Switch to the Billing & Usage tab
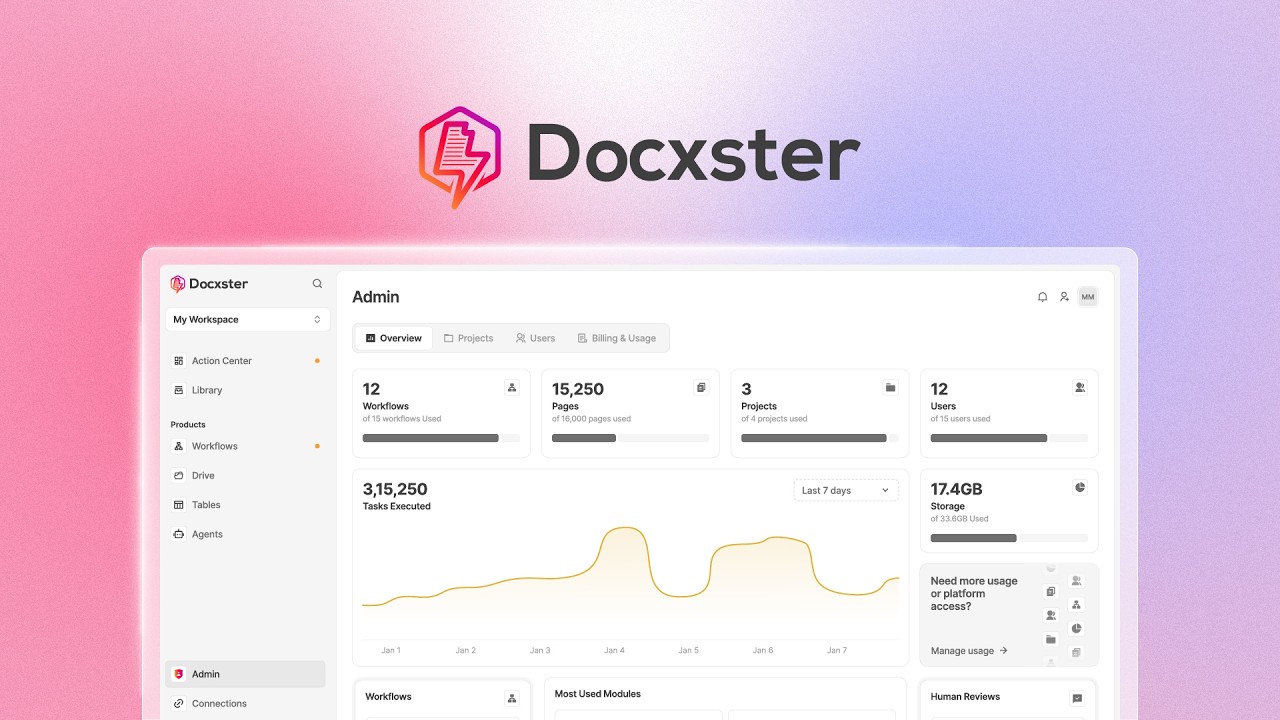The height and width of the screenshot is (720, 1280). coord(617,338)
